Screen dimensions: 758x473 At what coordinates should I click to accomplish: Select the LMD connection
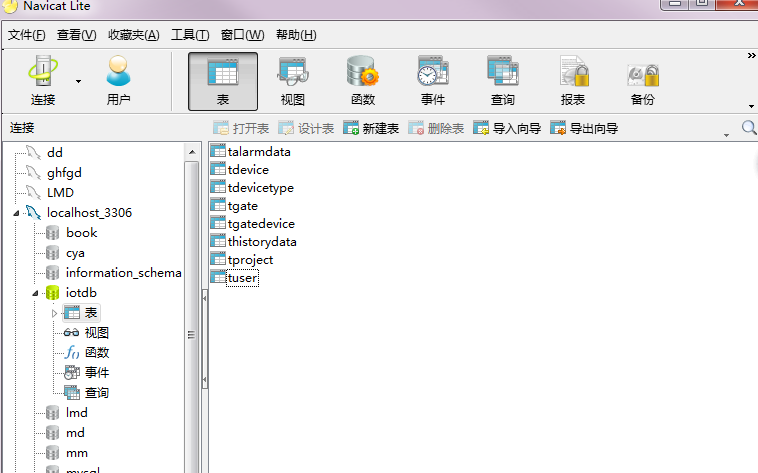coord(60,192)
